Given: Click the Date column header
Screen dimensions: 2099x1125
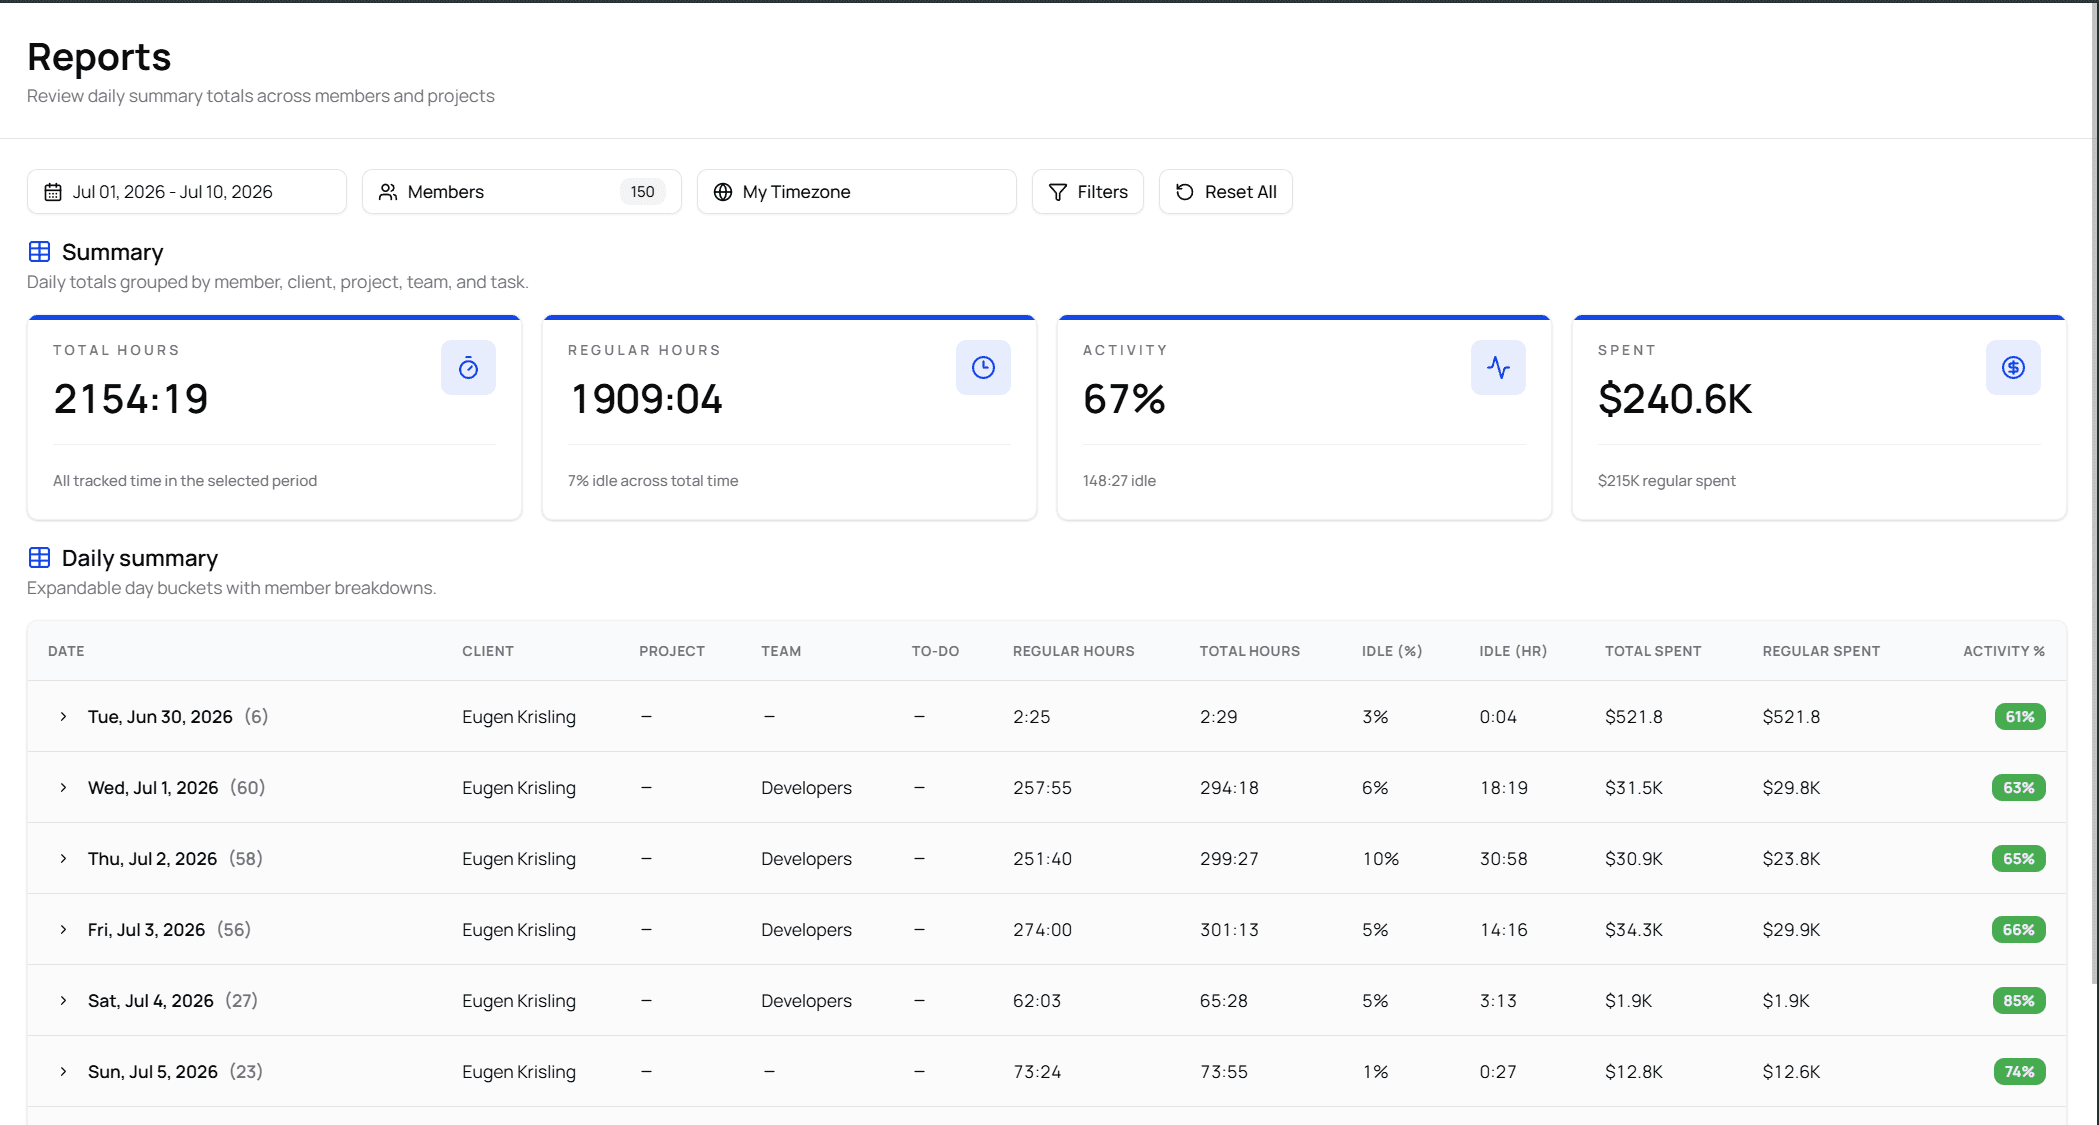Looking at the screenshot, I should [x=66, y=651].
